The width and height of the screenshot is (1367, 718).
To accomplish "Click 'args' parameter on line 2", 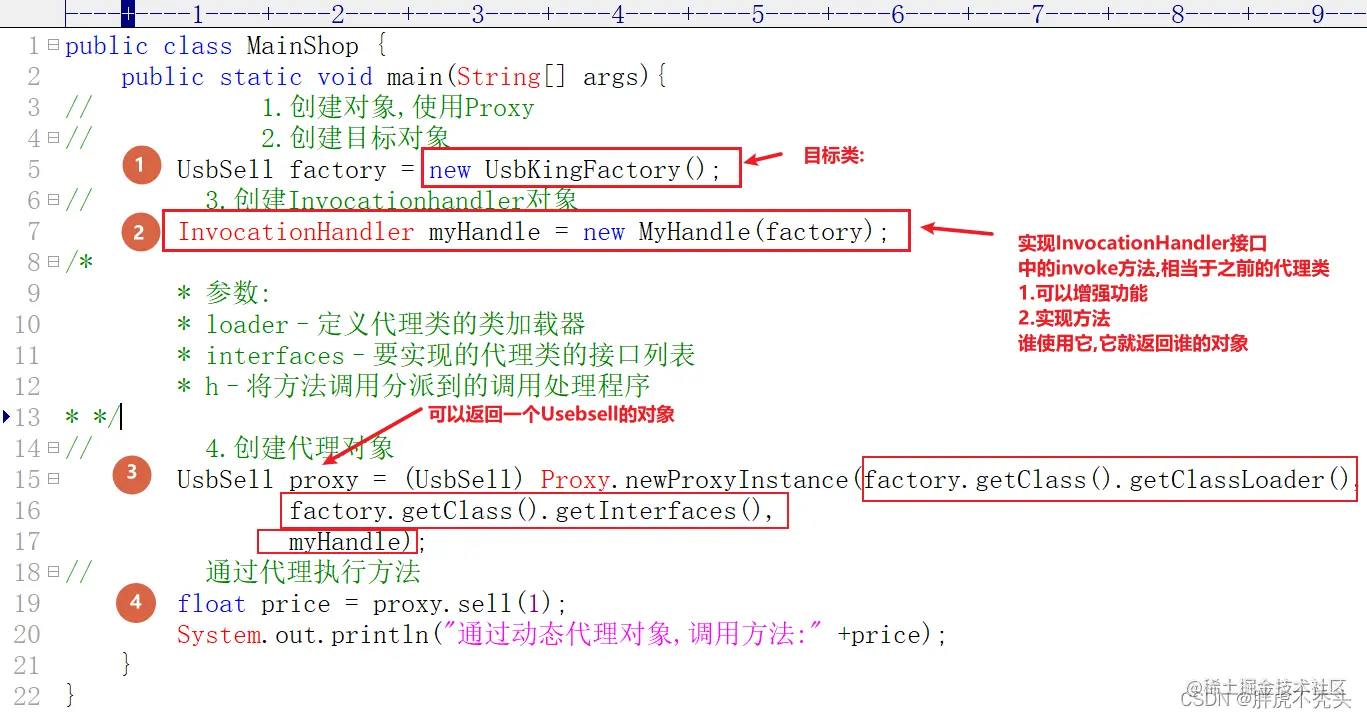I will point(611,78).
